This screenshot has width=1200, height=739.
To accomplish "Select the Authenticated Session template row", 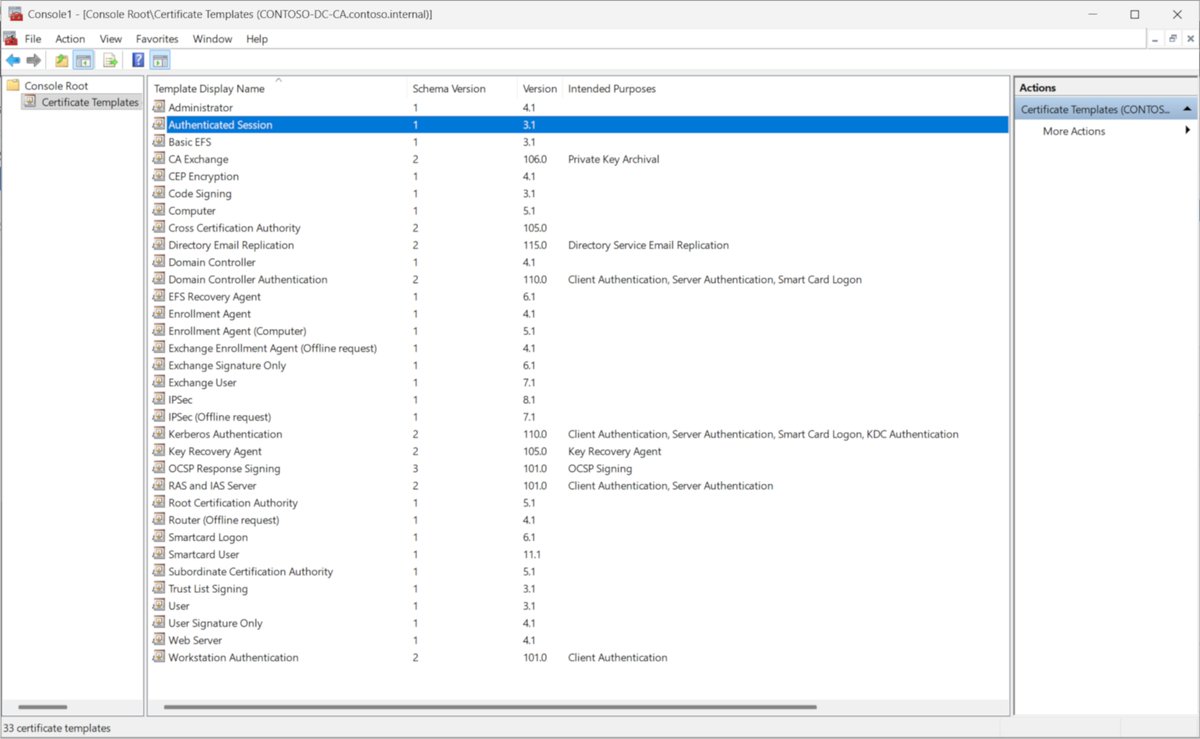I will coord(579,125).
